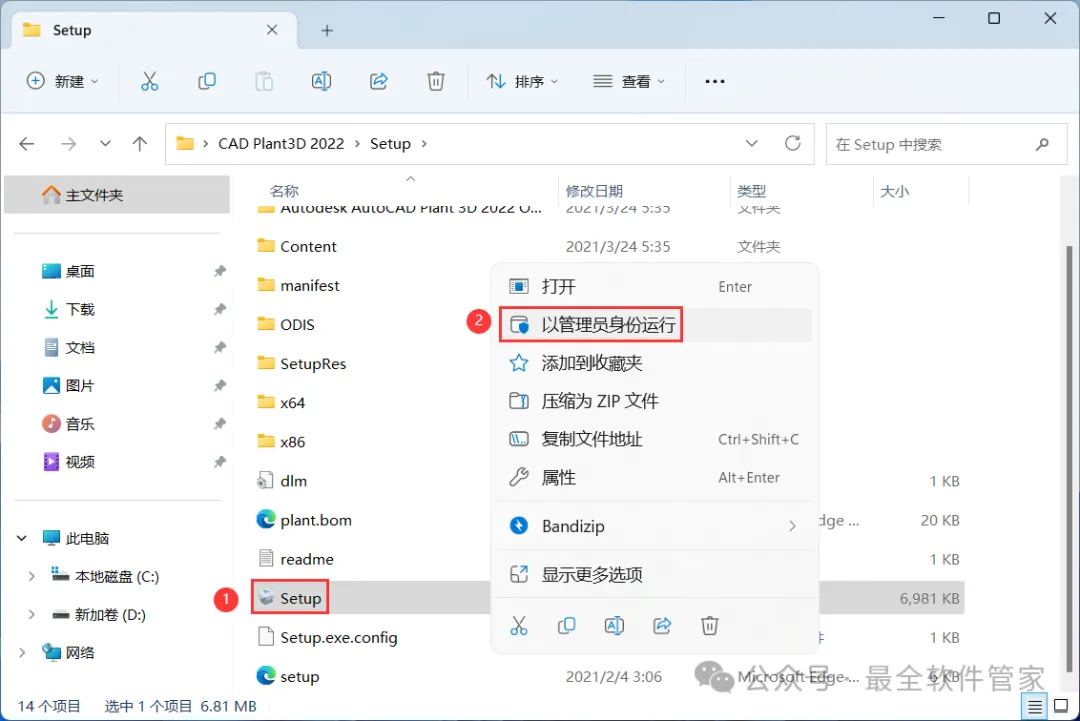
Task: Click the Rename icon in the context menu
Action: coord(614,626)
